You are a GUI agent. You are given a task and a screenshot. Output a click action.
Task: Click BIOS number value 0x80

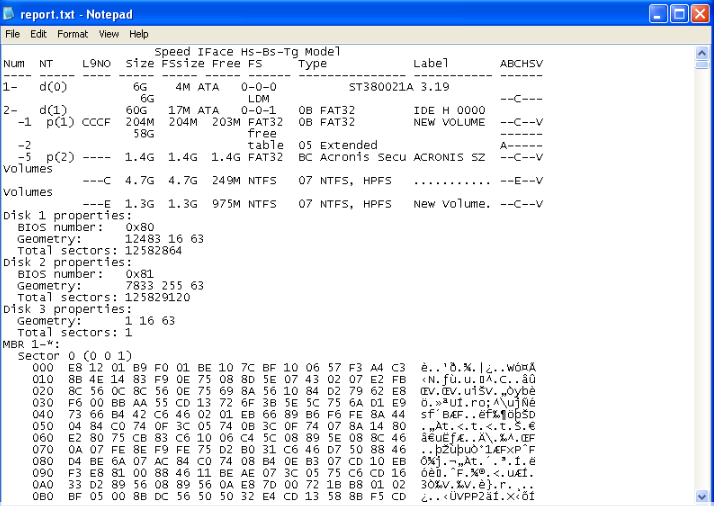140,227
